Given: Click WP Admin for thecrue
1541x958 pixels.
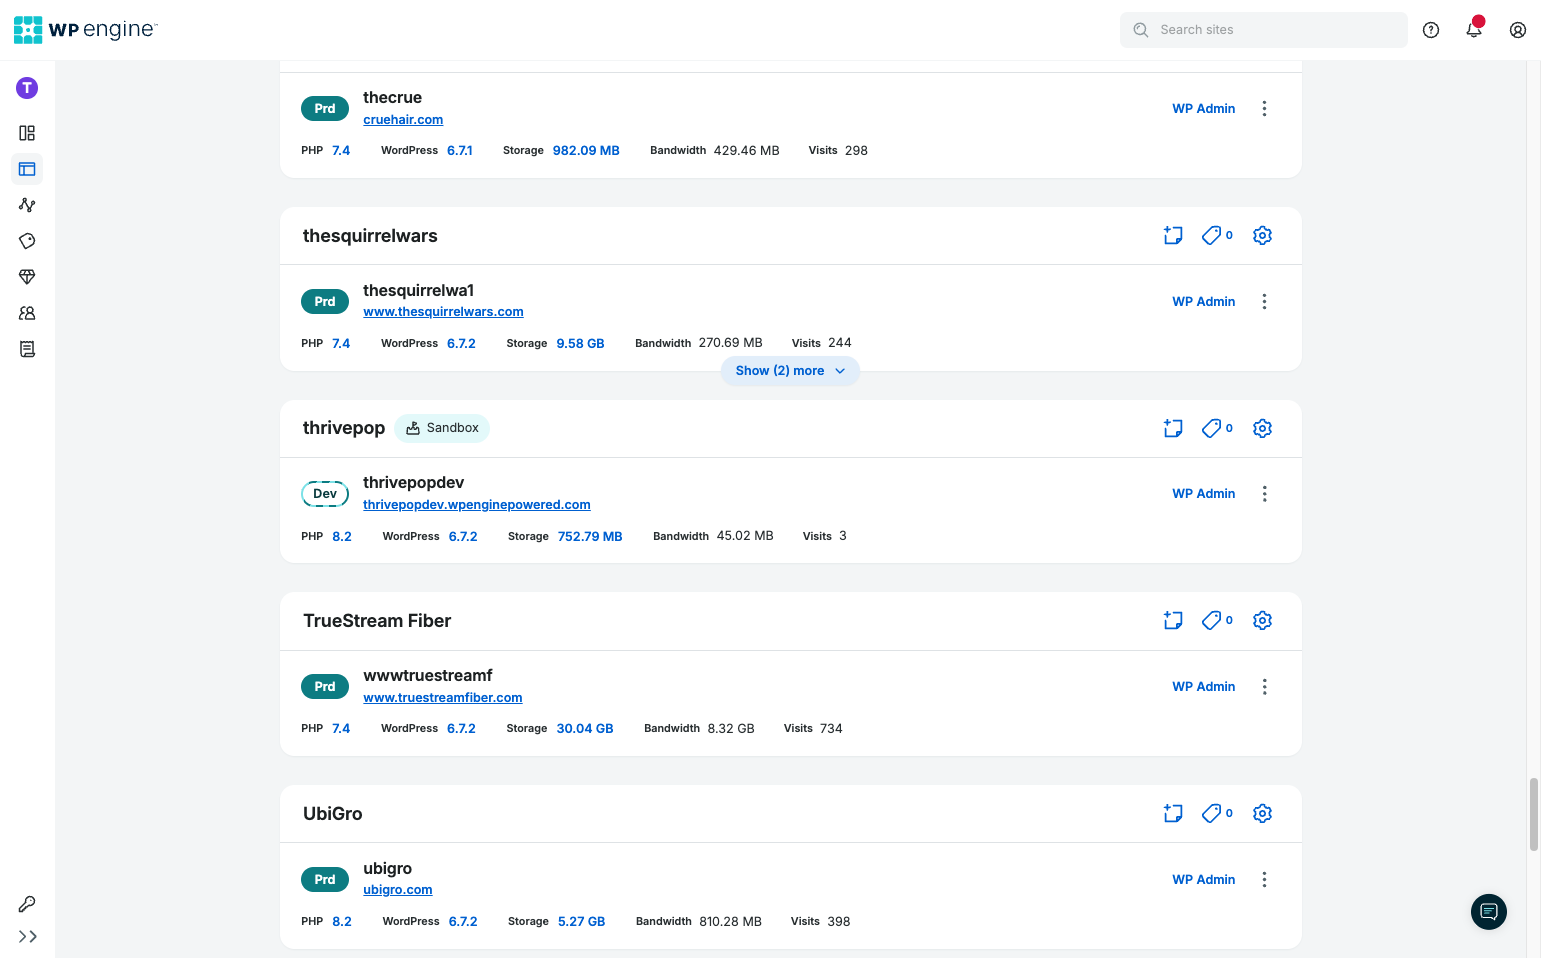Looking at the screenshot, I should pos(1203,108).
